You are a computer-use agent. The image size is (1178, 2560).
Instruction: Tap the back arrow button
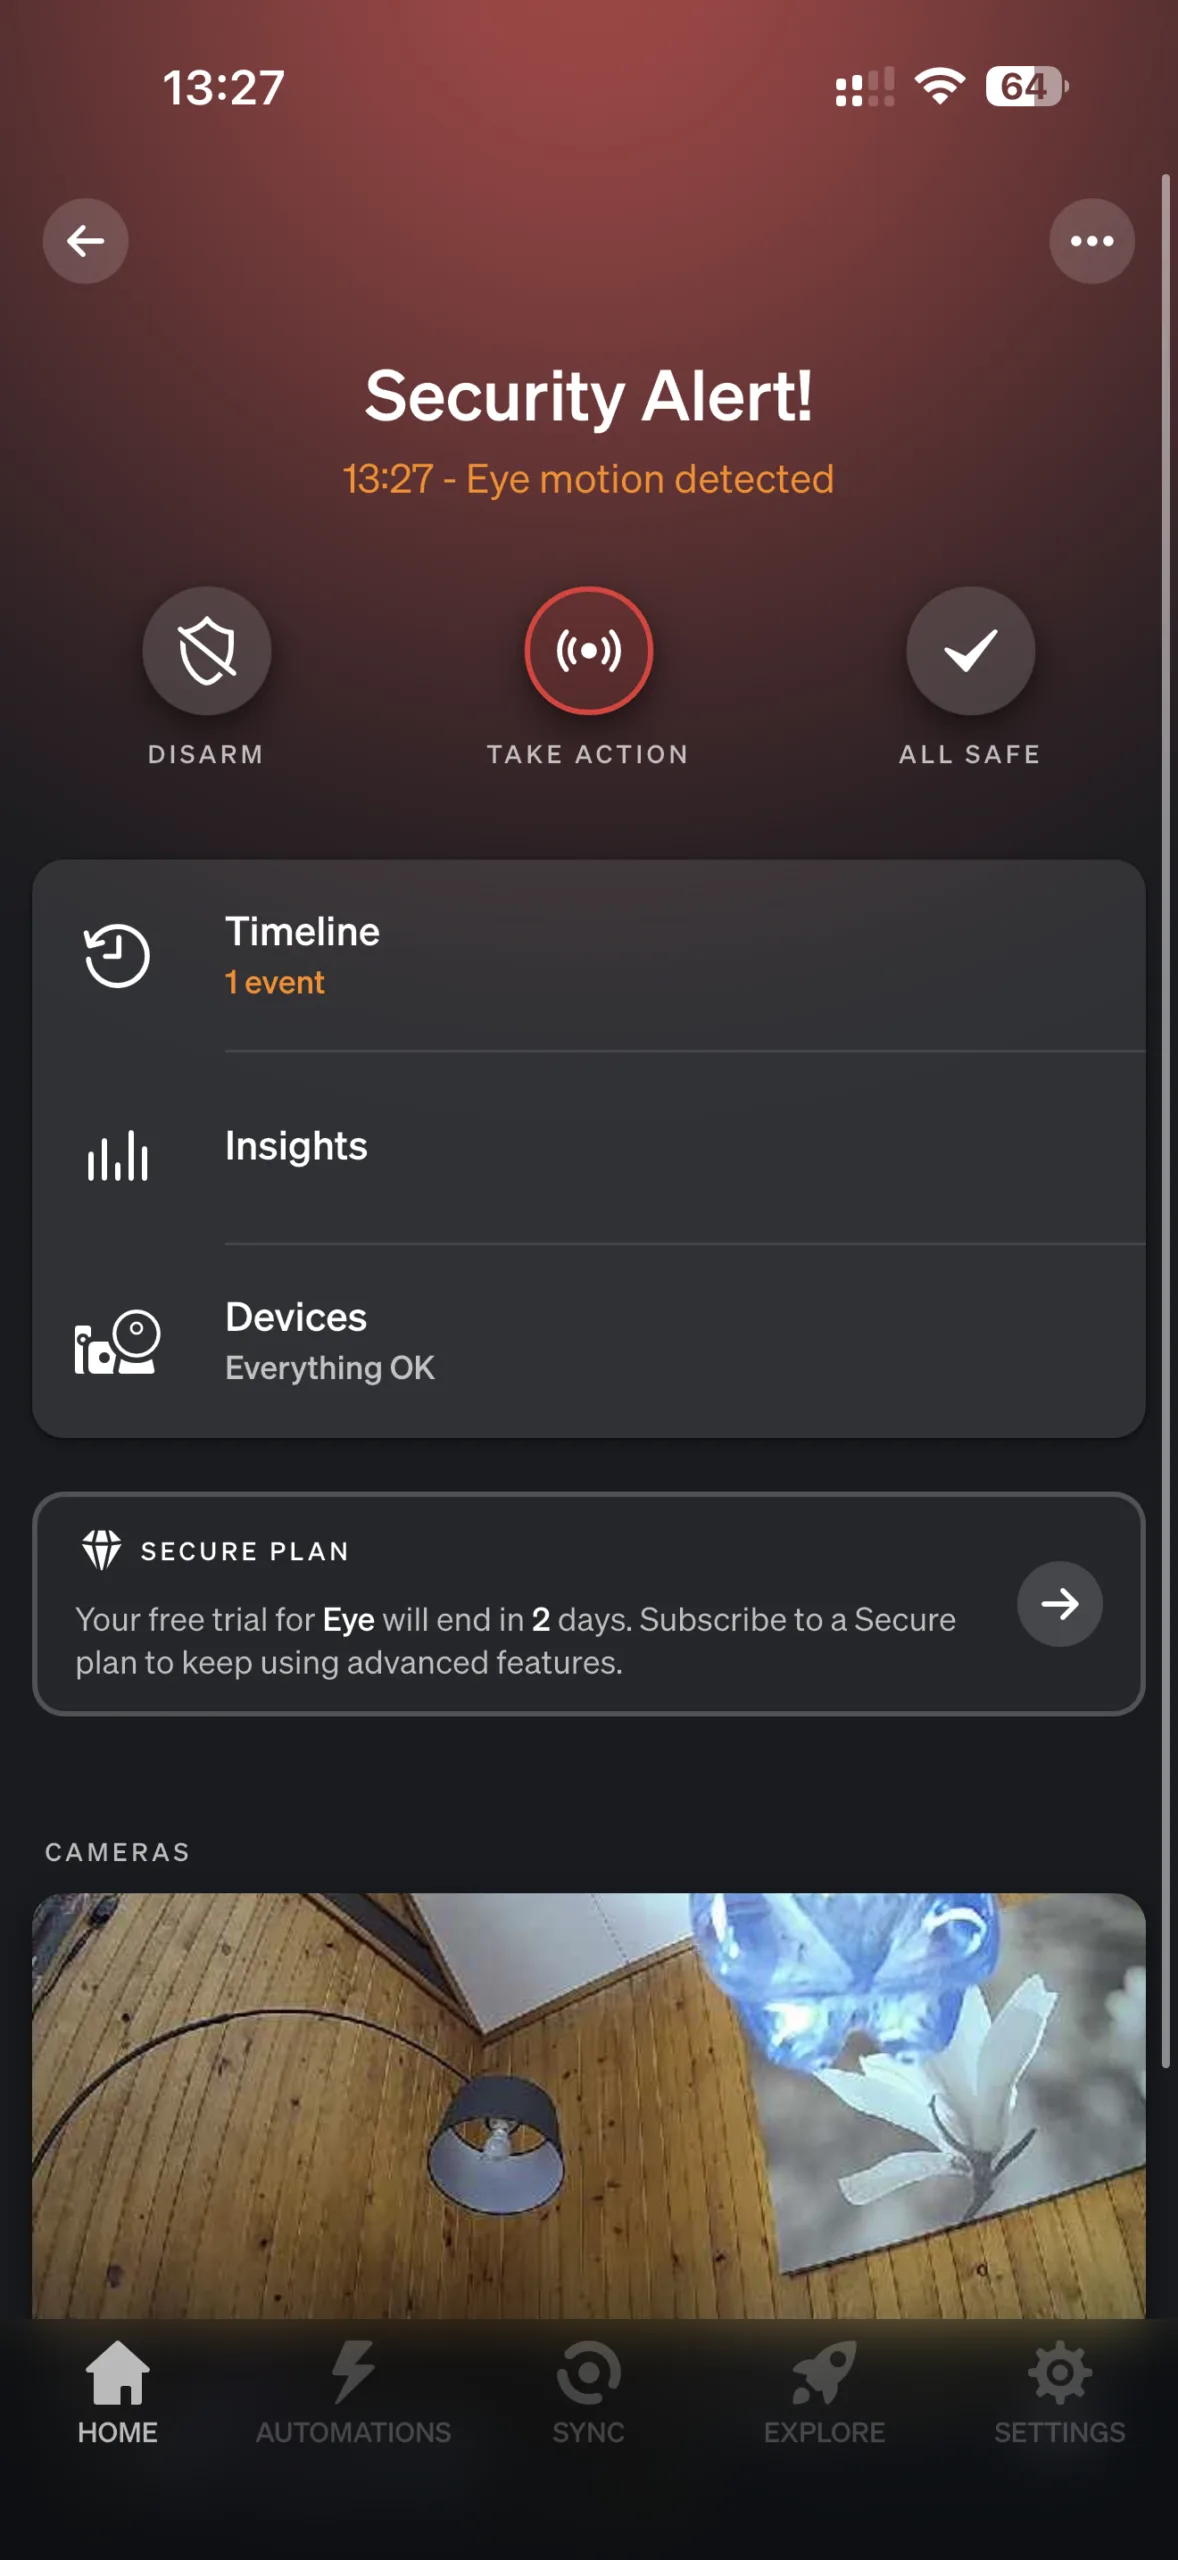[x=85, y=241]
